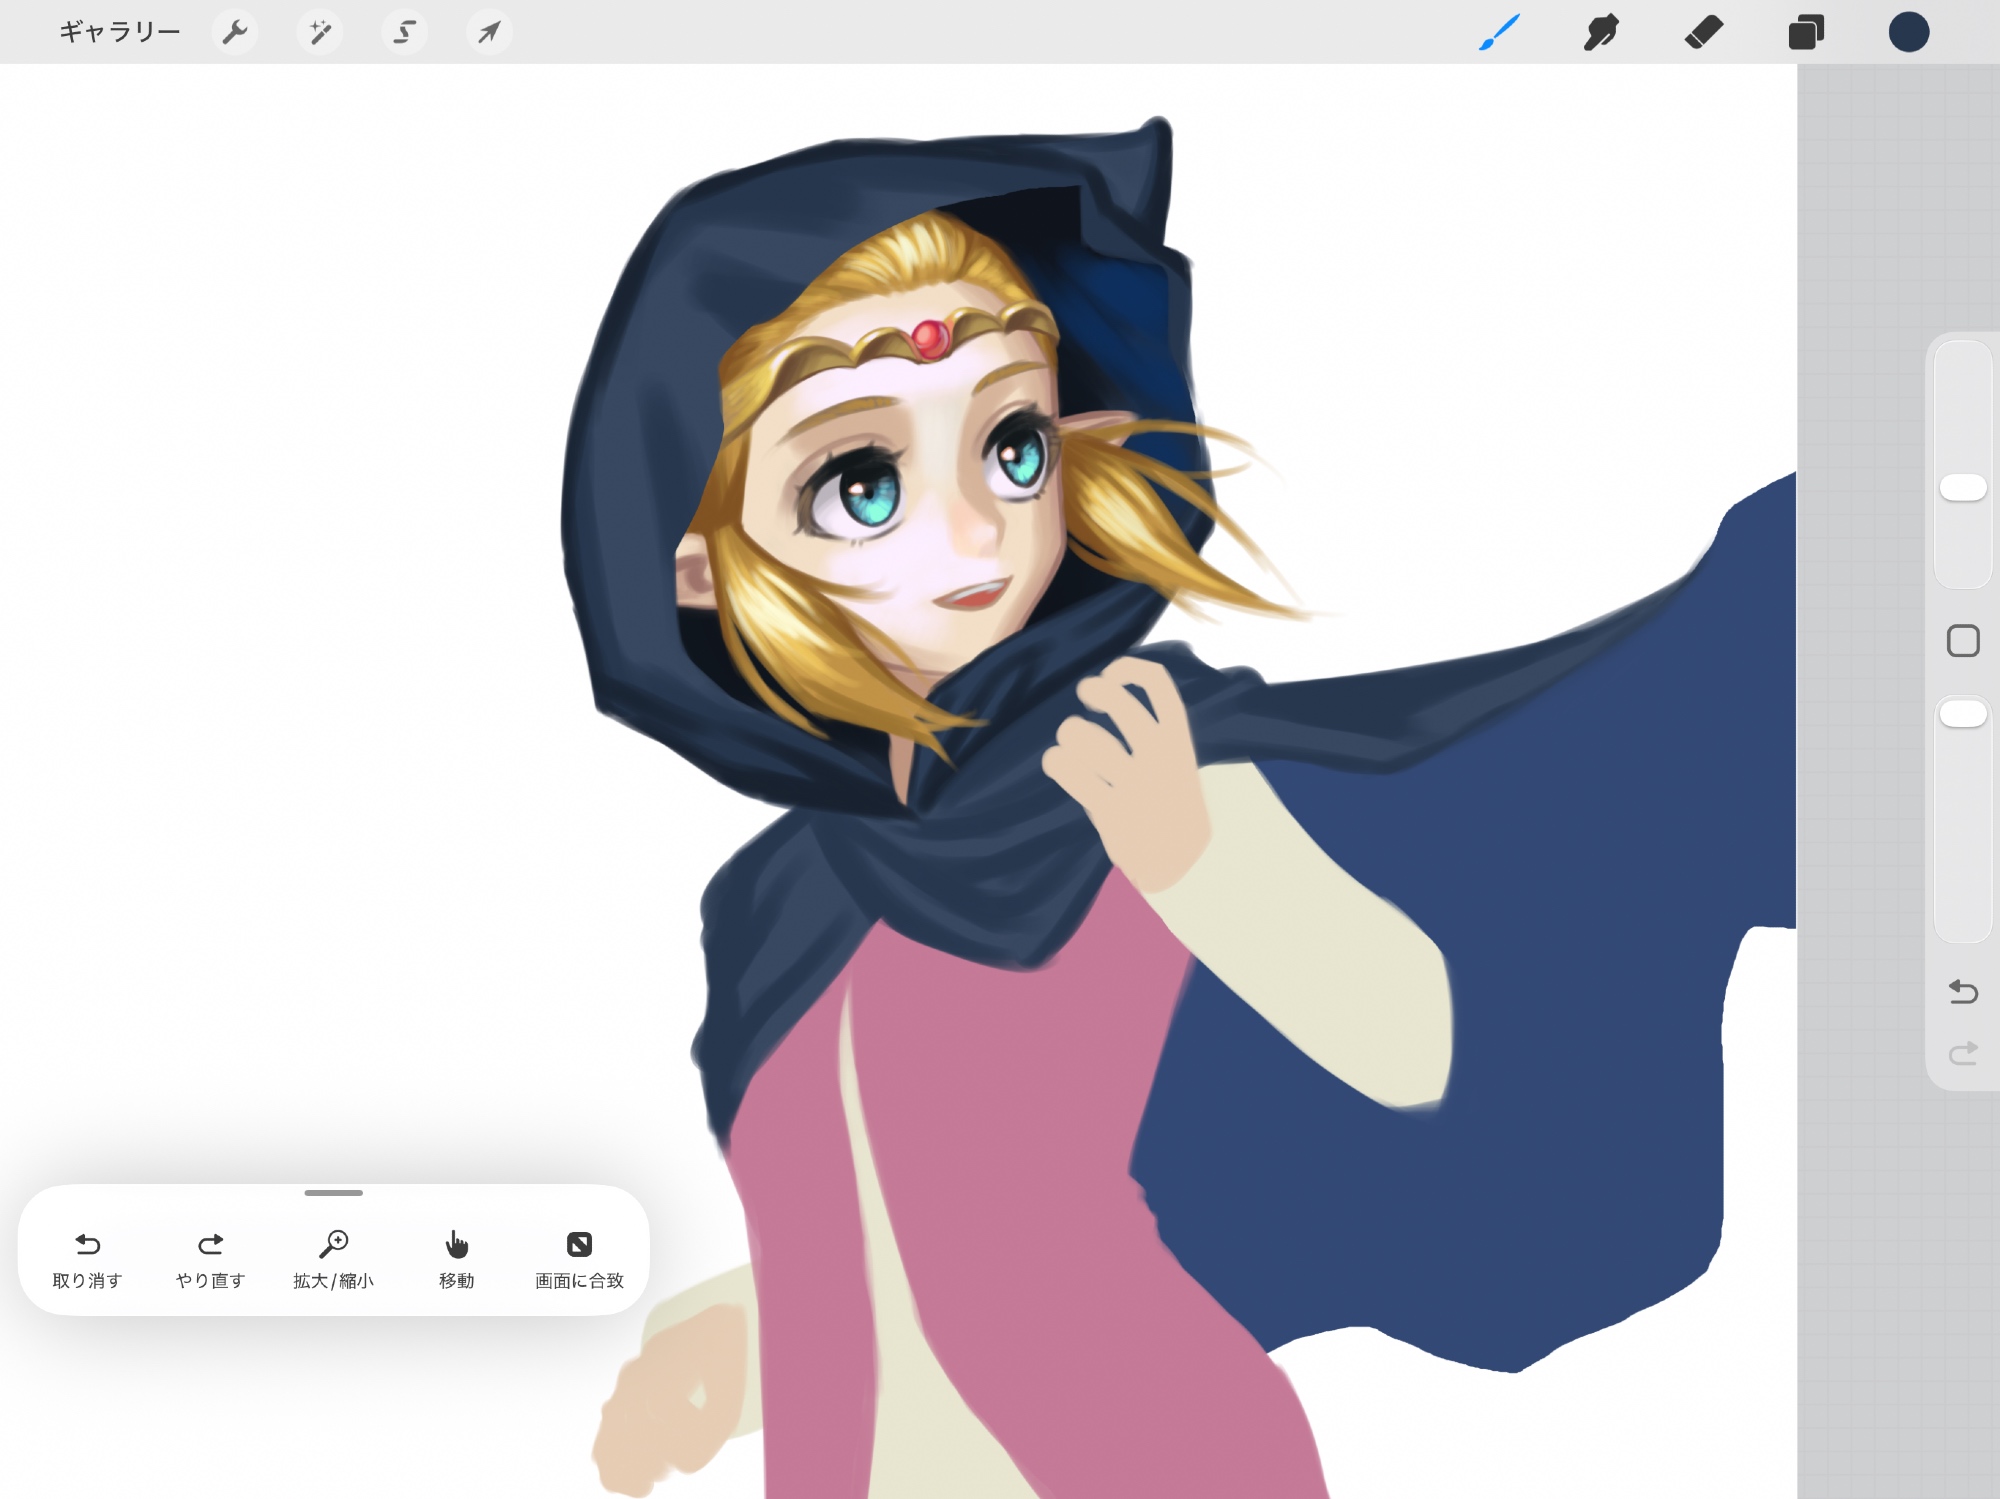The width and height of the screenshot is (2000, 1499).
Task: Open the Layers panel
Action: point(1806,32)
